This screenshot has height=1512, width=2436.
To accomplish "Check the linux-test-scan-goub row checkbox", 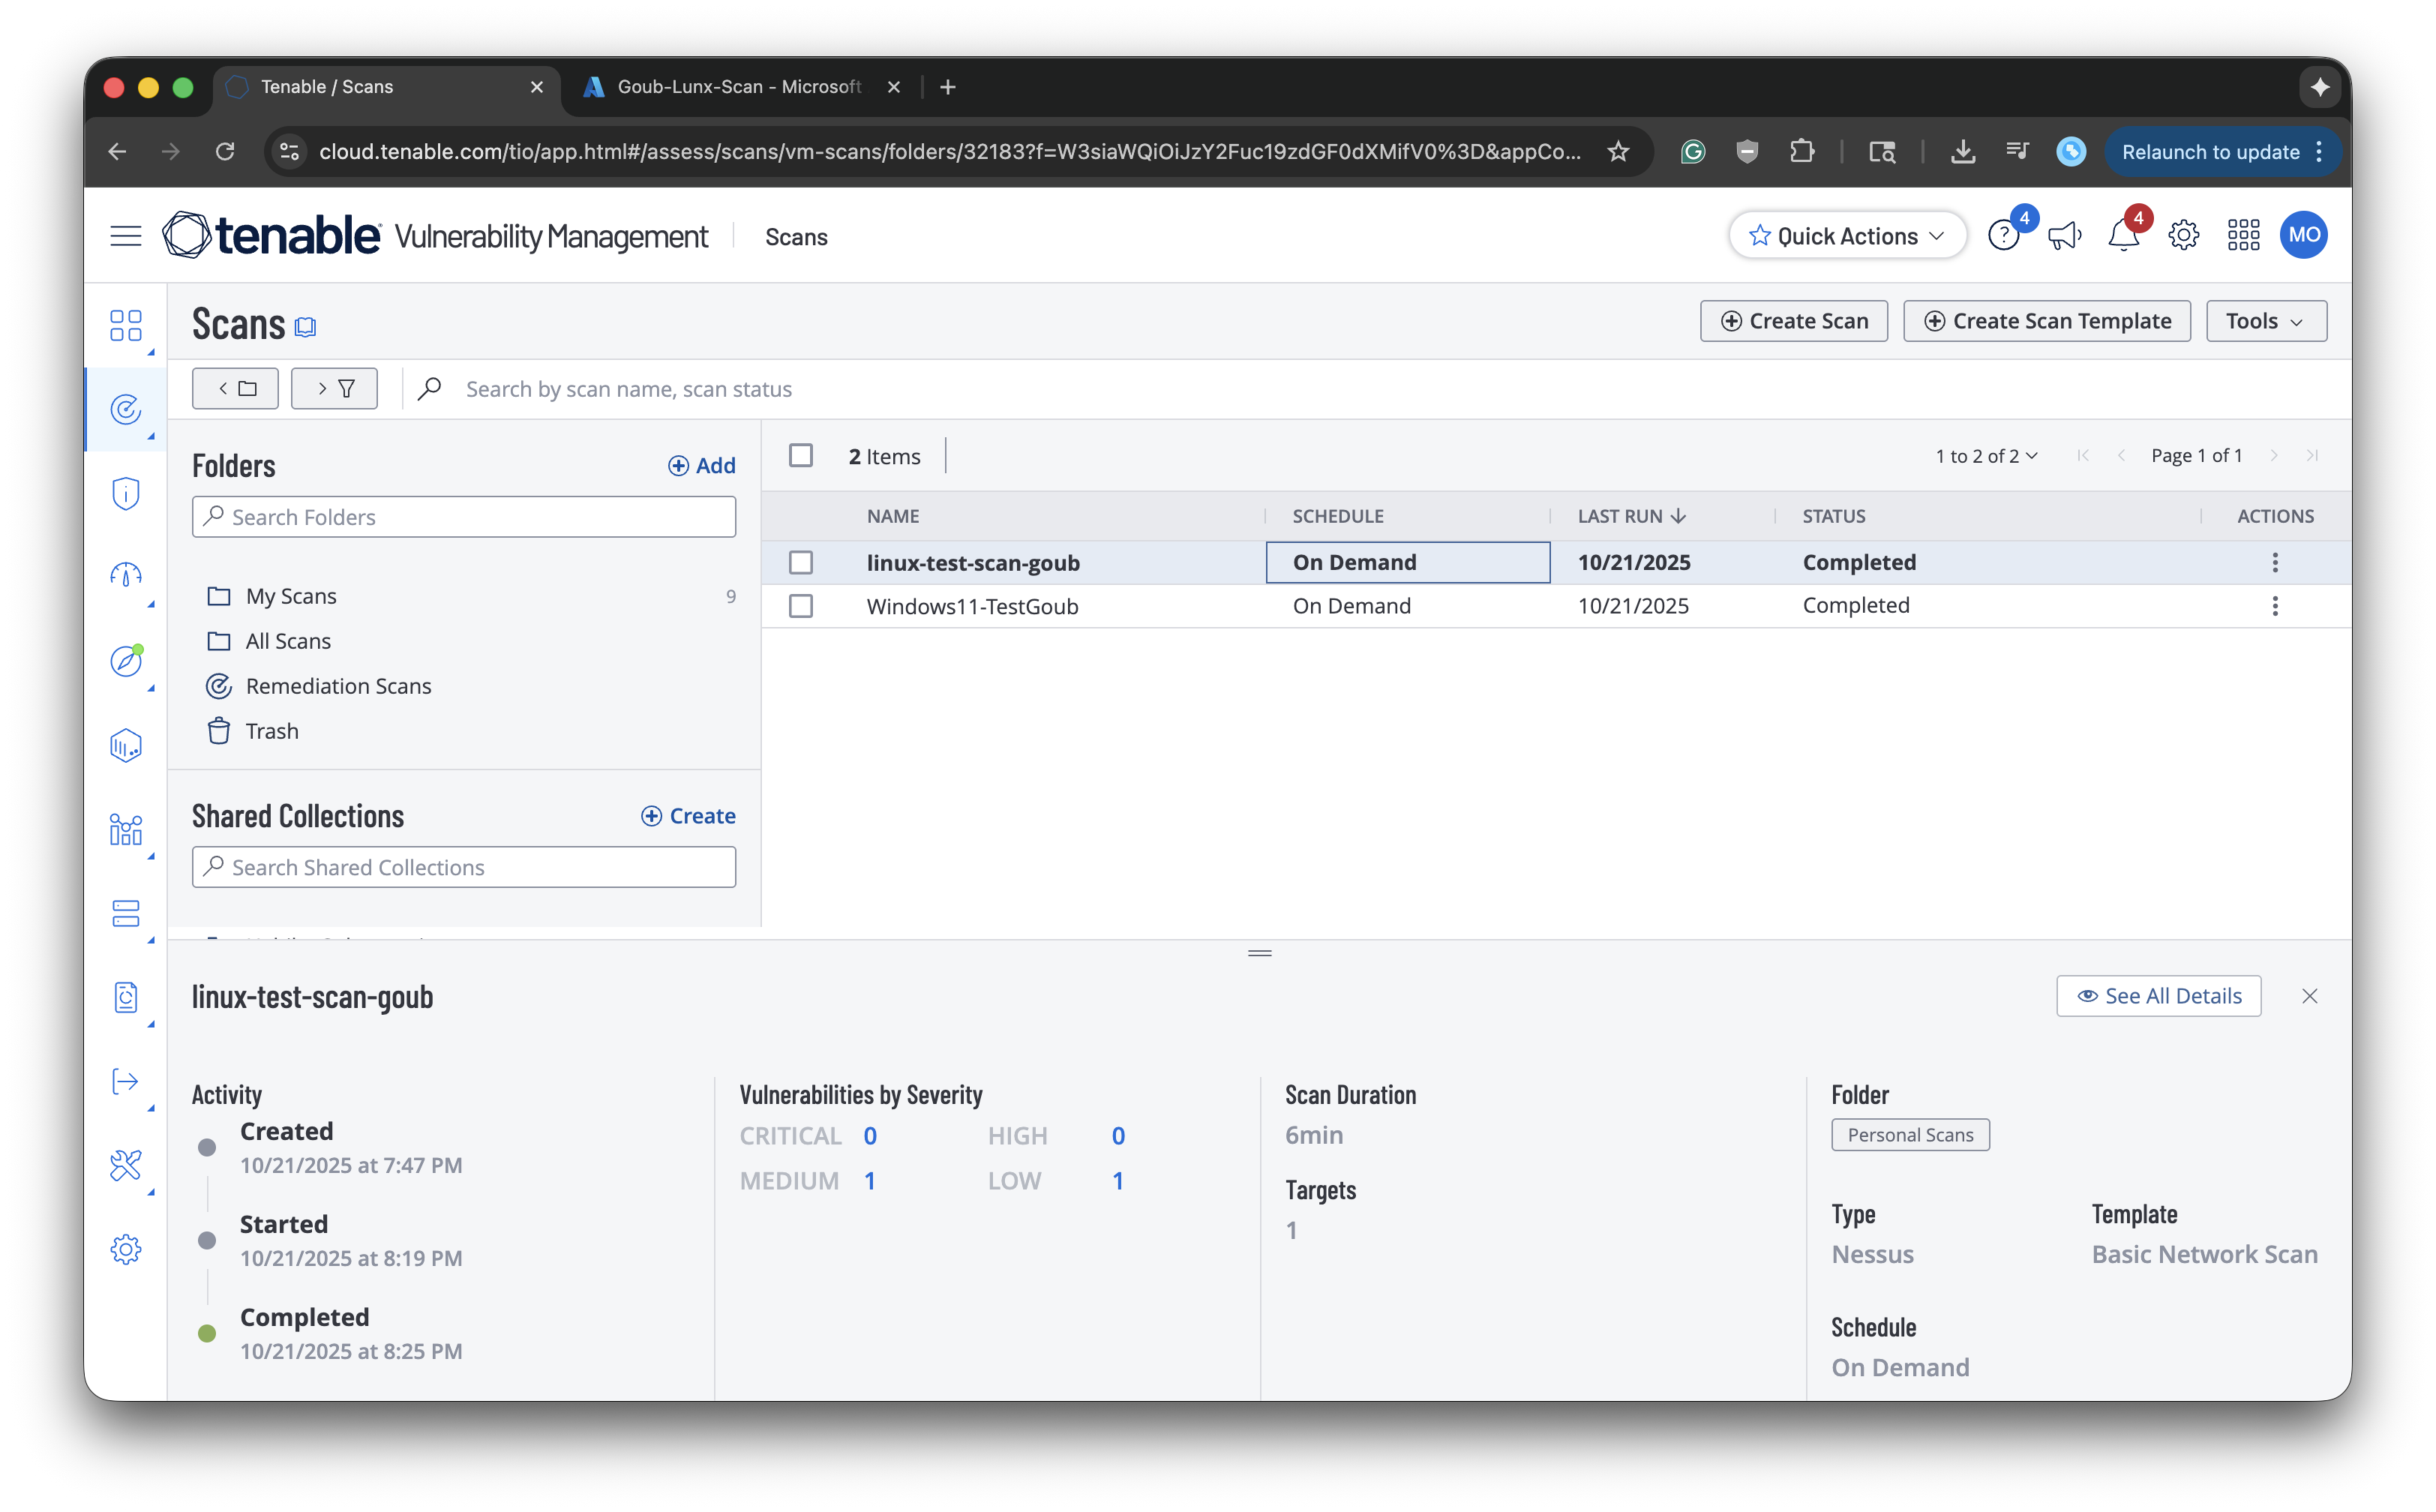I will point(801,563).
